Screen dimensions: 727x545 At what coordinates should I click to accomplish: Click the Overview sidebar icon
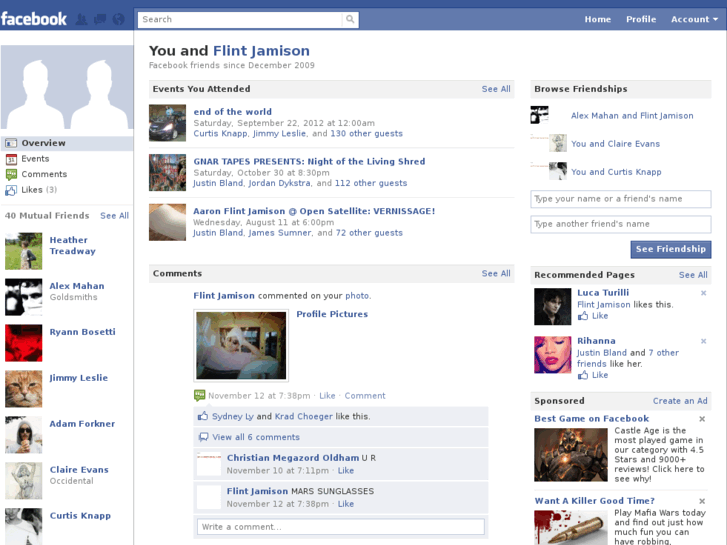click(x=11, y=143)
